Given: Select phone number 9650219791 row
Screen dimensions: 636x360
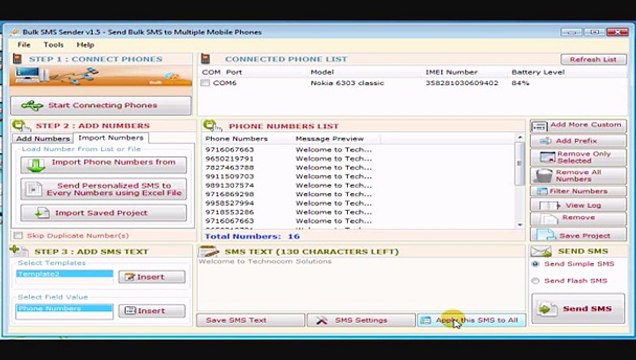Looking at the screenshot, I should tap(359, 159).
